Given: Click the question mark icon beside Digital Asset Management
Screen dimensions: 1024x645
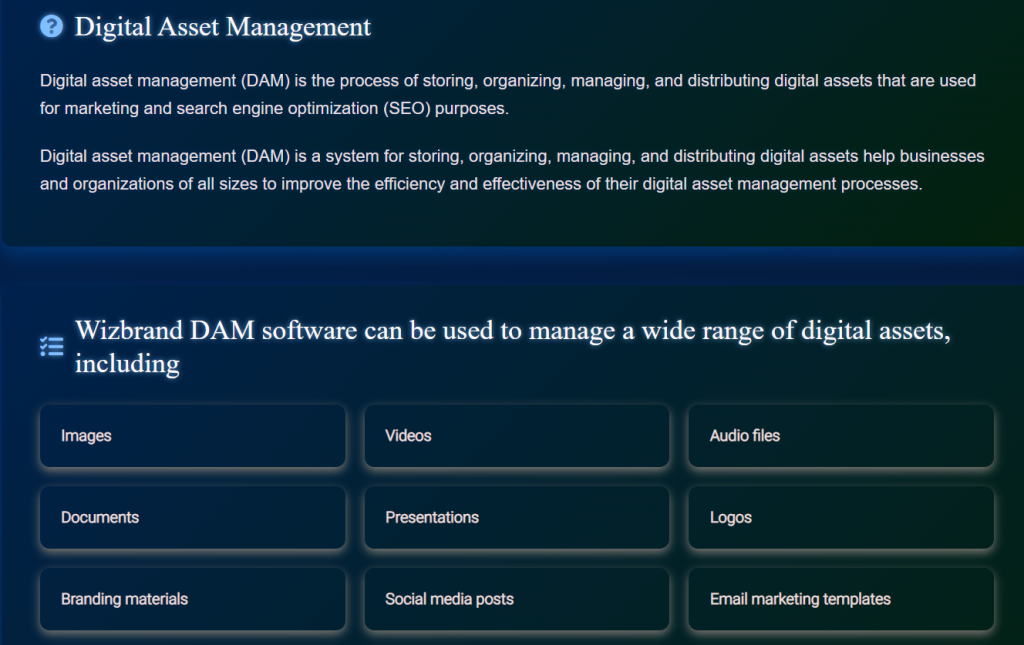Looking at the screenshot, I should (52, 27).
